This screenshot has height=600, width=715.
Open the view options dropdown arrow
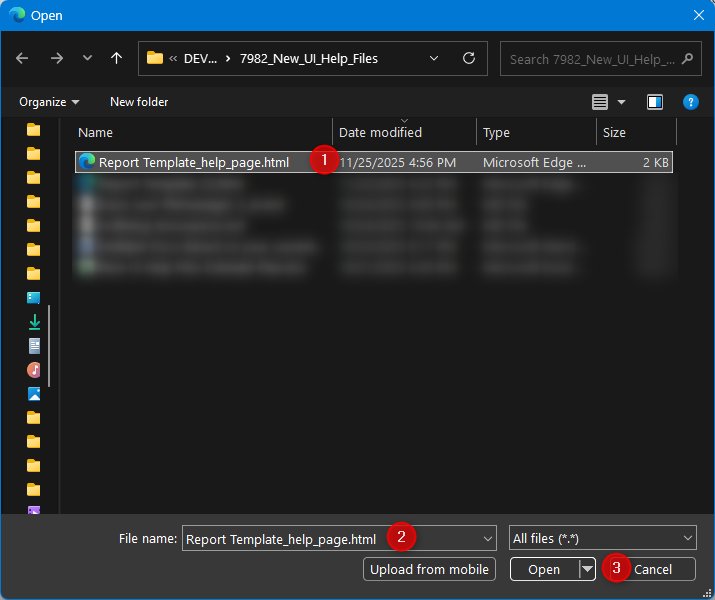tap(621, 102)
